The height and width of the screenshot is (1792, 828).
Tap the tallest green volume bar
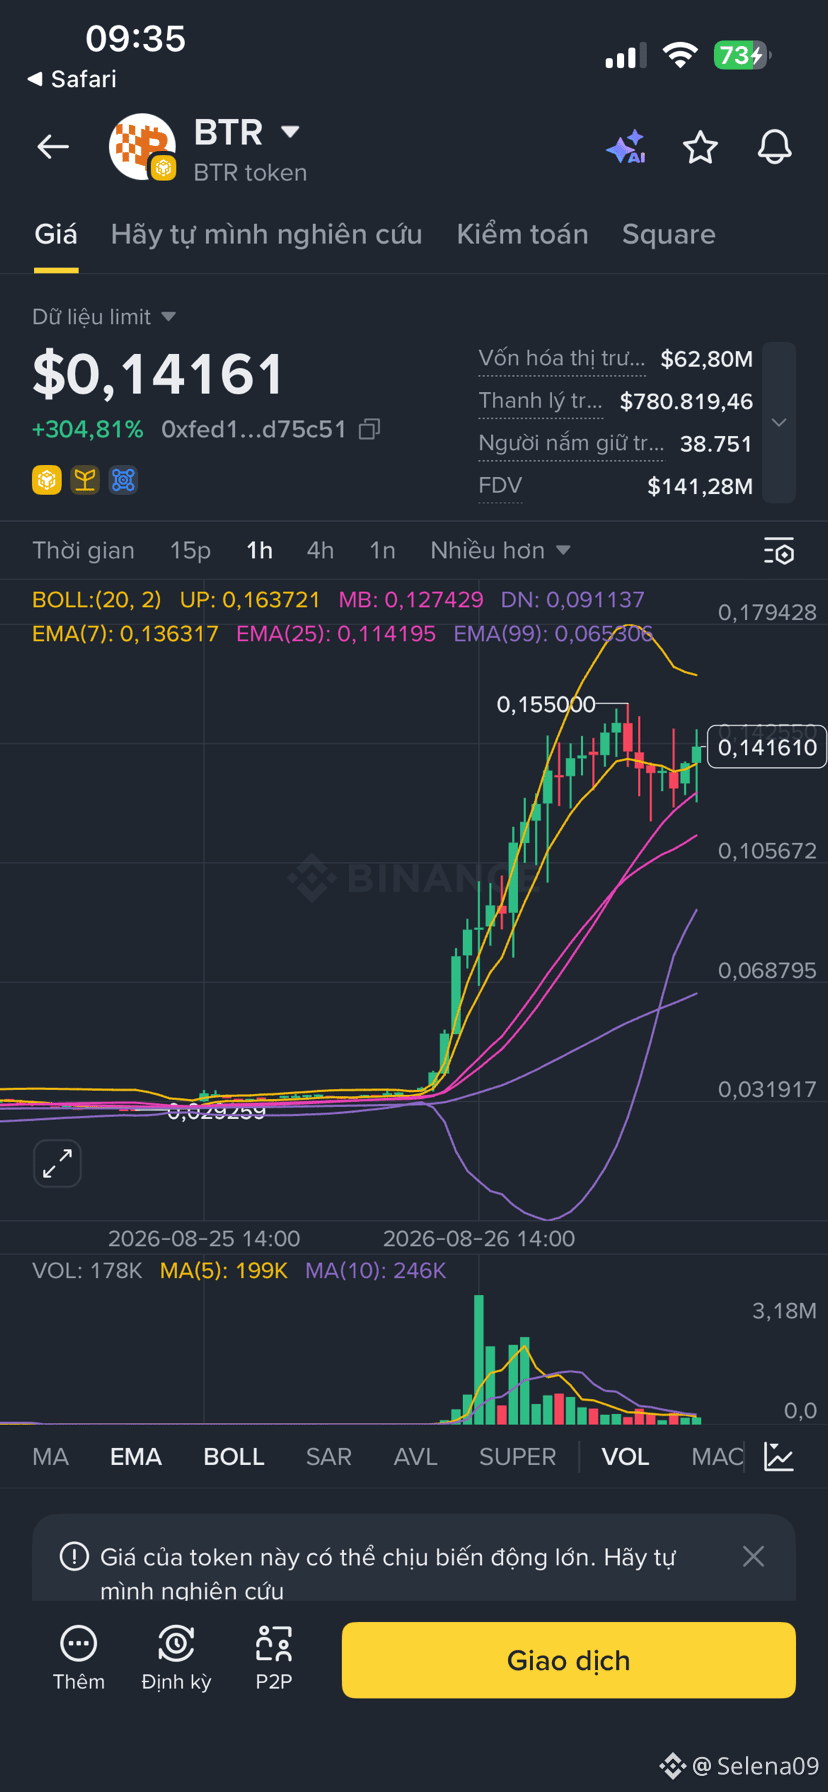tap(479, 1359)
